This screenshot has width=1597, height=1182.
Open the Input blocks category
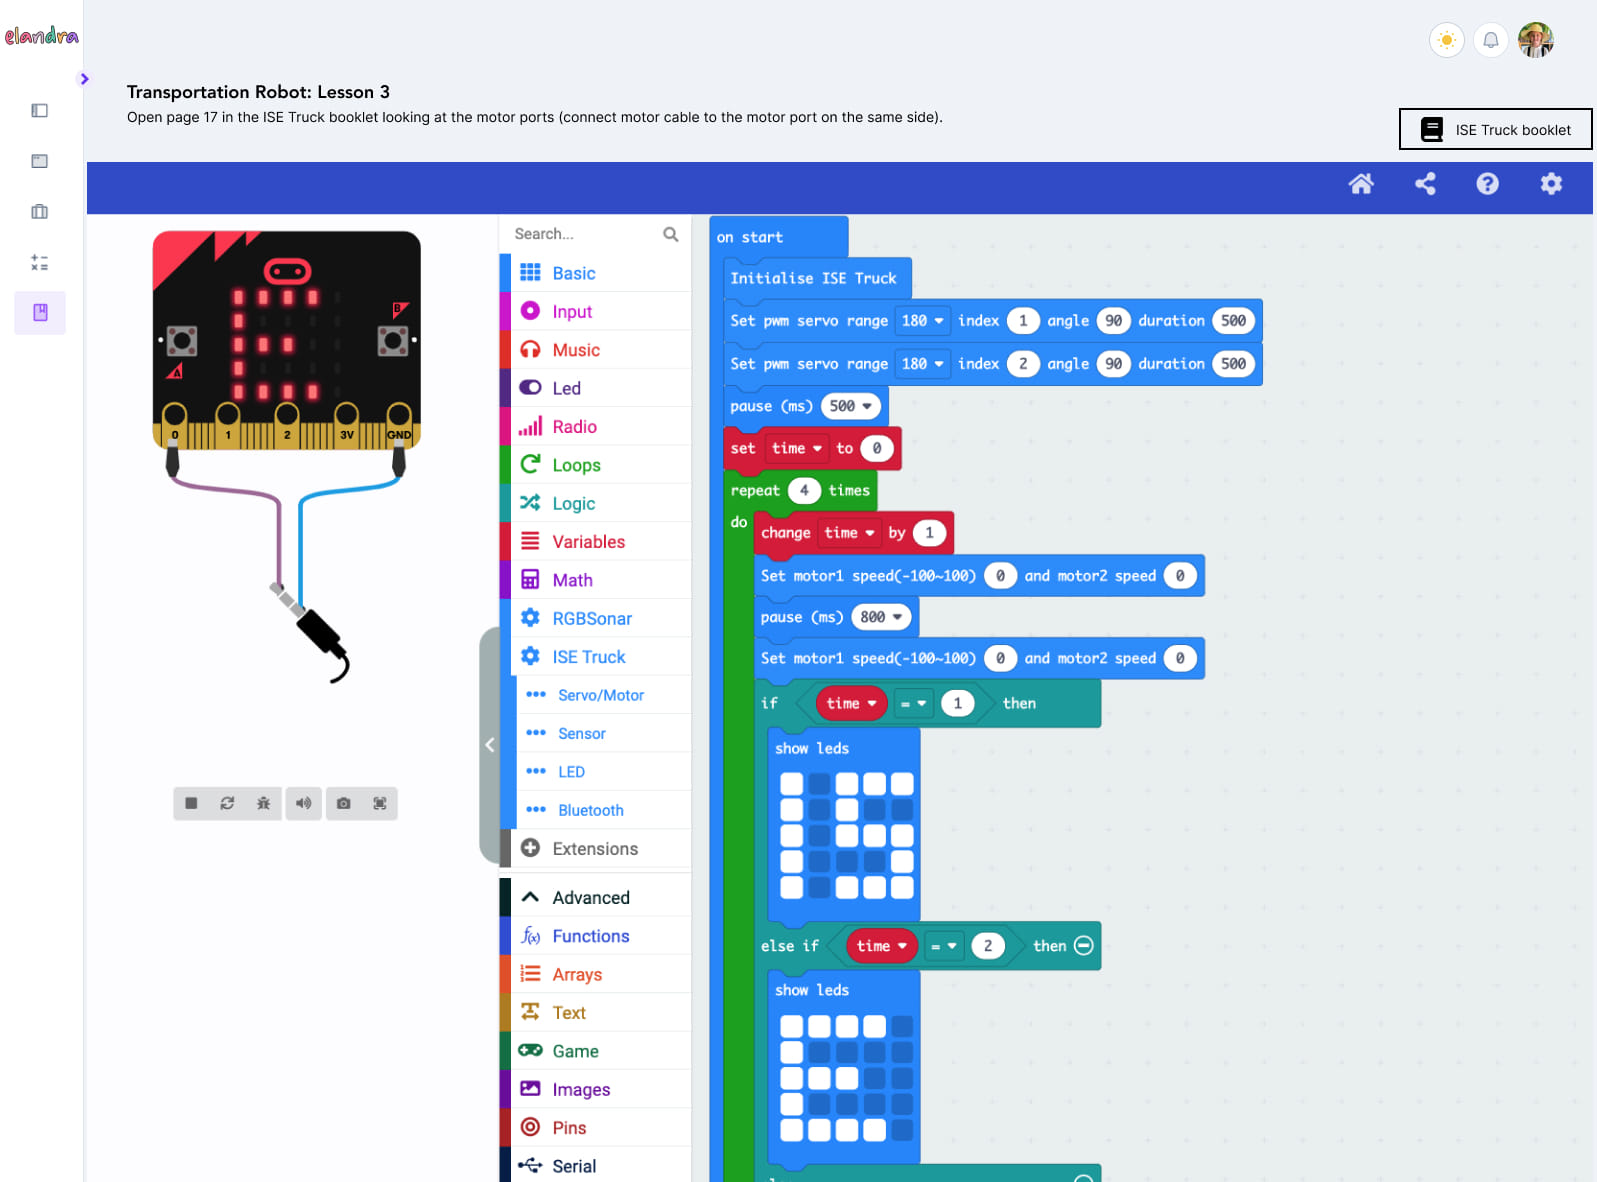(595, 312)
